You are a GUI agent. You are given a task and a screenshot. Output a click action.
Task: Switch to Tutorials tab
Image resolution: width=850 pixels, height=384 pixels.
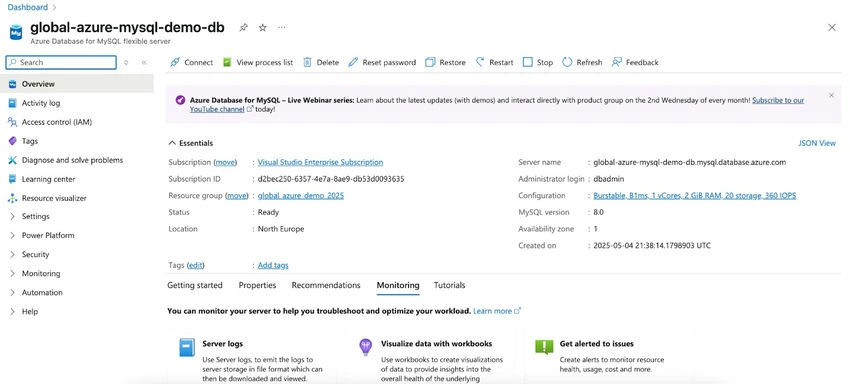pyautogui.click(x=449, y=285)
